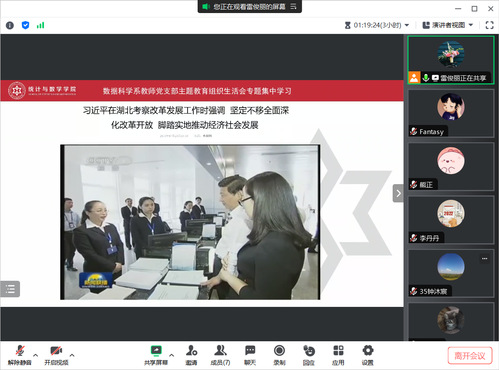Toggle the left sidebar list button
The height and width of the screenshot is (370, 499).
(10, 289)
